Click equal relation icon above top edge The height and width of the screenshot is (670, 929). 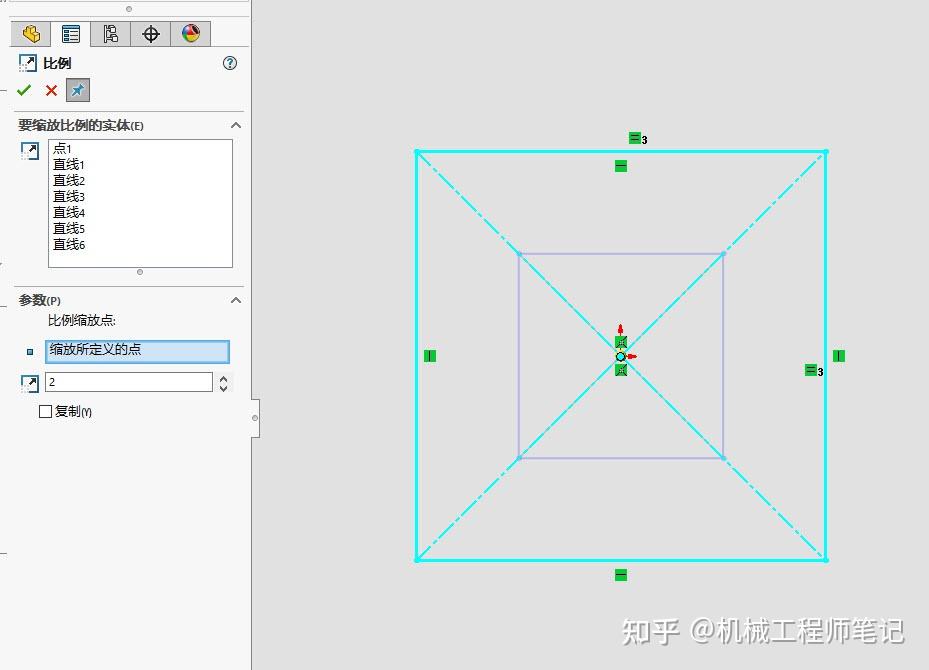tap(635, 138)
